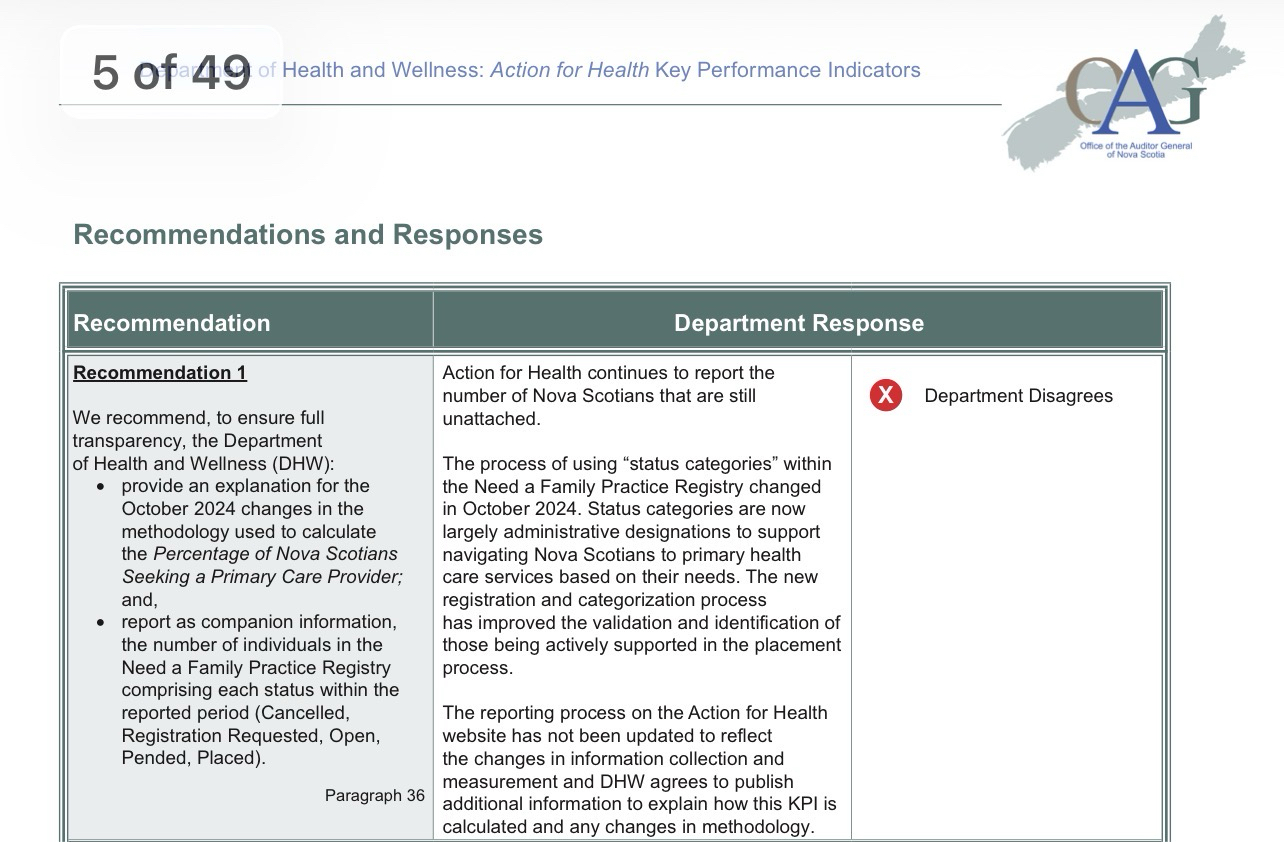Click the underlined 'Recommendation 1' heading
The height and width of the screenshot is (842, 1284).
tap(160, 373)
